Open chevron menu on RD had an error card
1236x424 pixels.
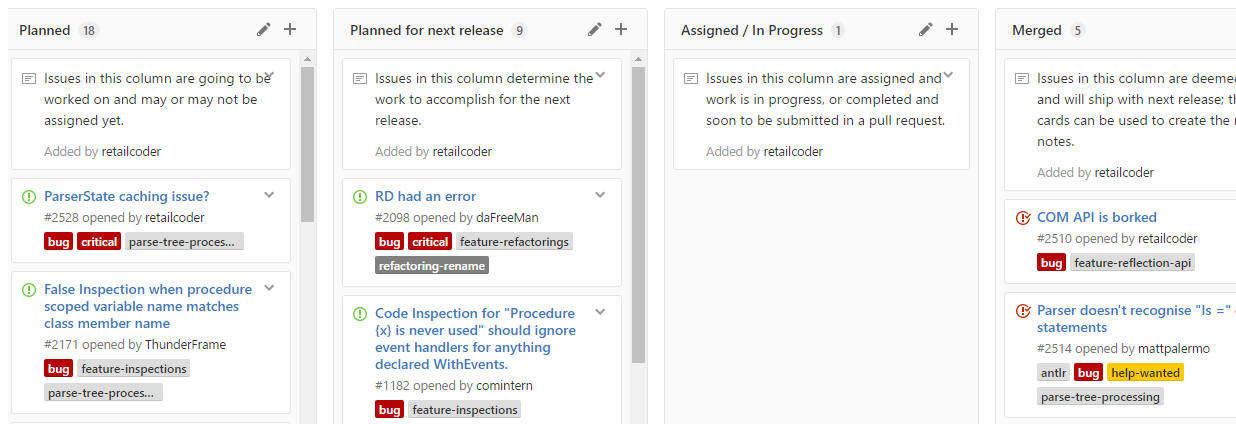click(x=600, y=195)
